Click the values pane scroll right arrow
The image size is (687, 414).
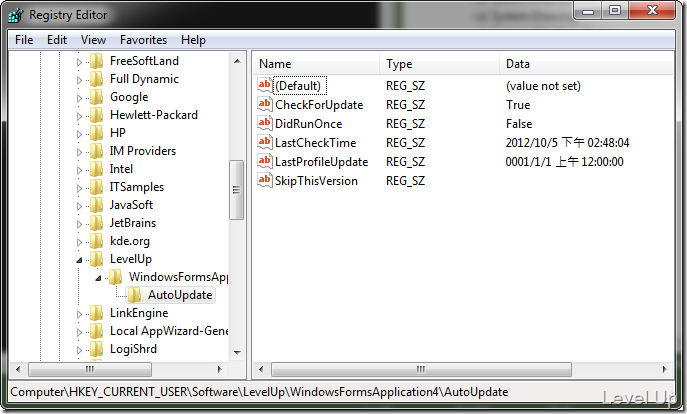point(665,369)
